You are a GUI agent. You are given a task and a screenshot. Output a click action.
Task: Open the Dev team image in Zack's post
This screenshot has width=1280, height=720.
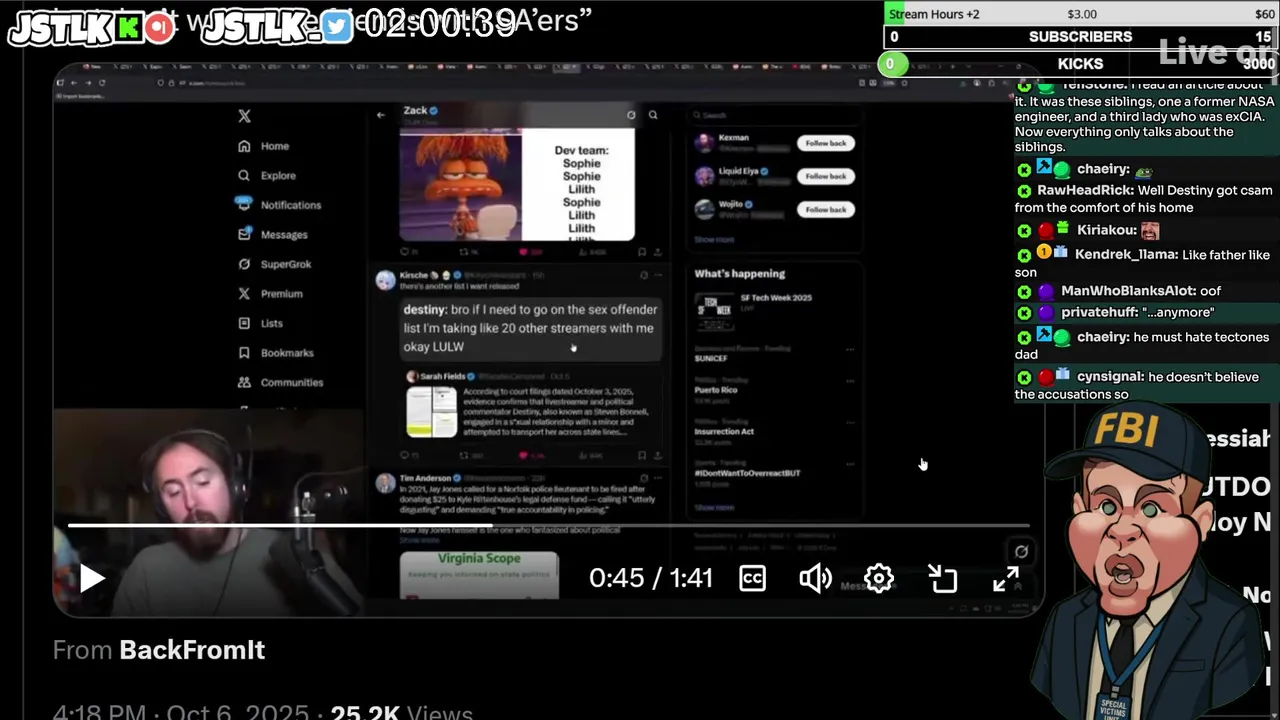(517, 185)
